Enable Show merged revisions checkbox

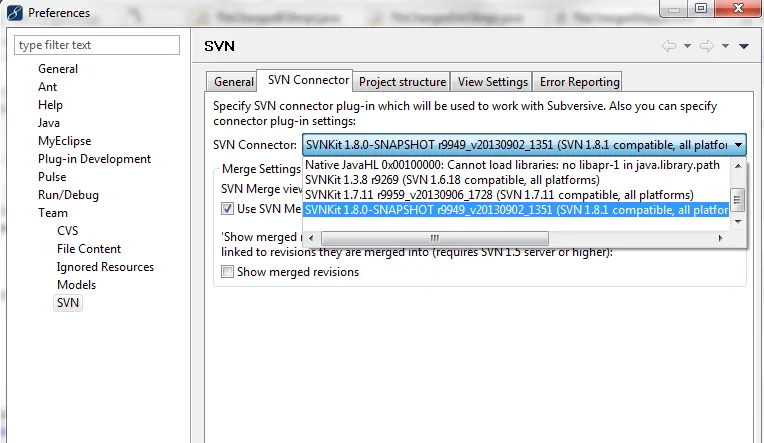pos(227,271)
